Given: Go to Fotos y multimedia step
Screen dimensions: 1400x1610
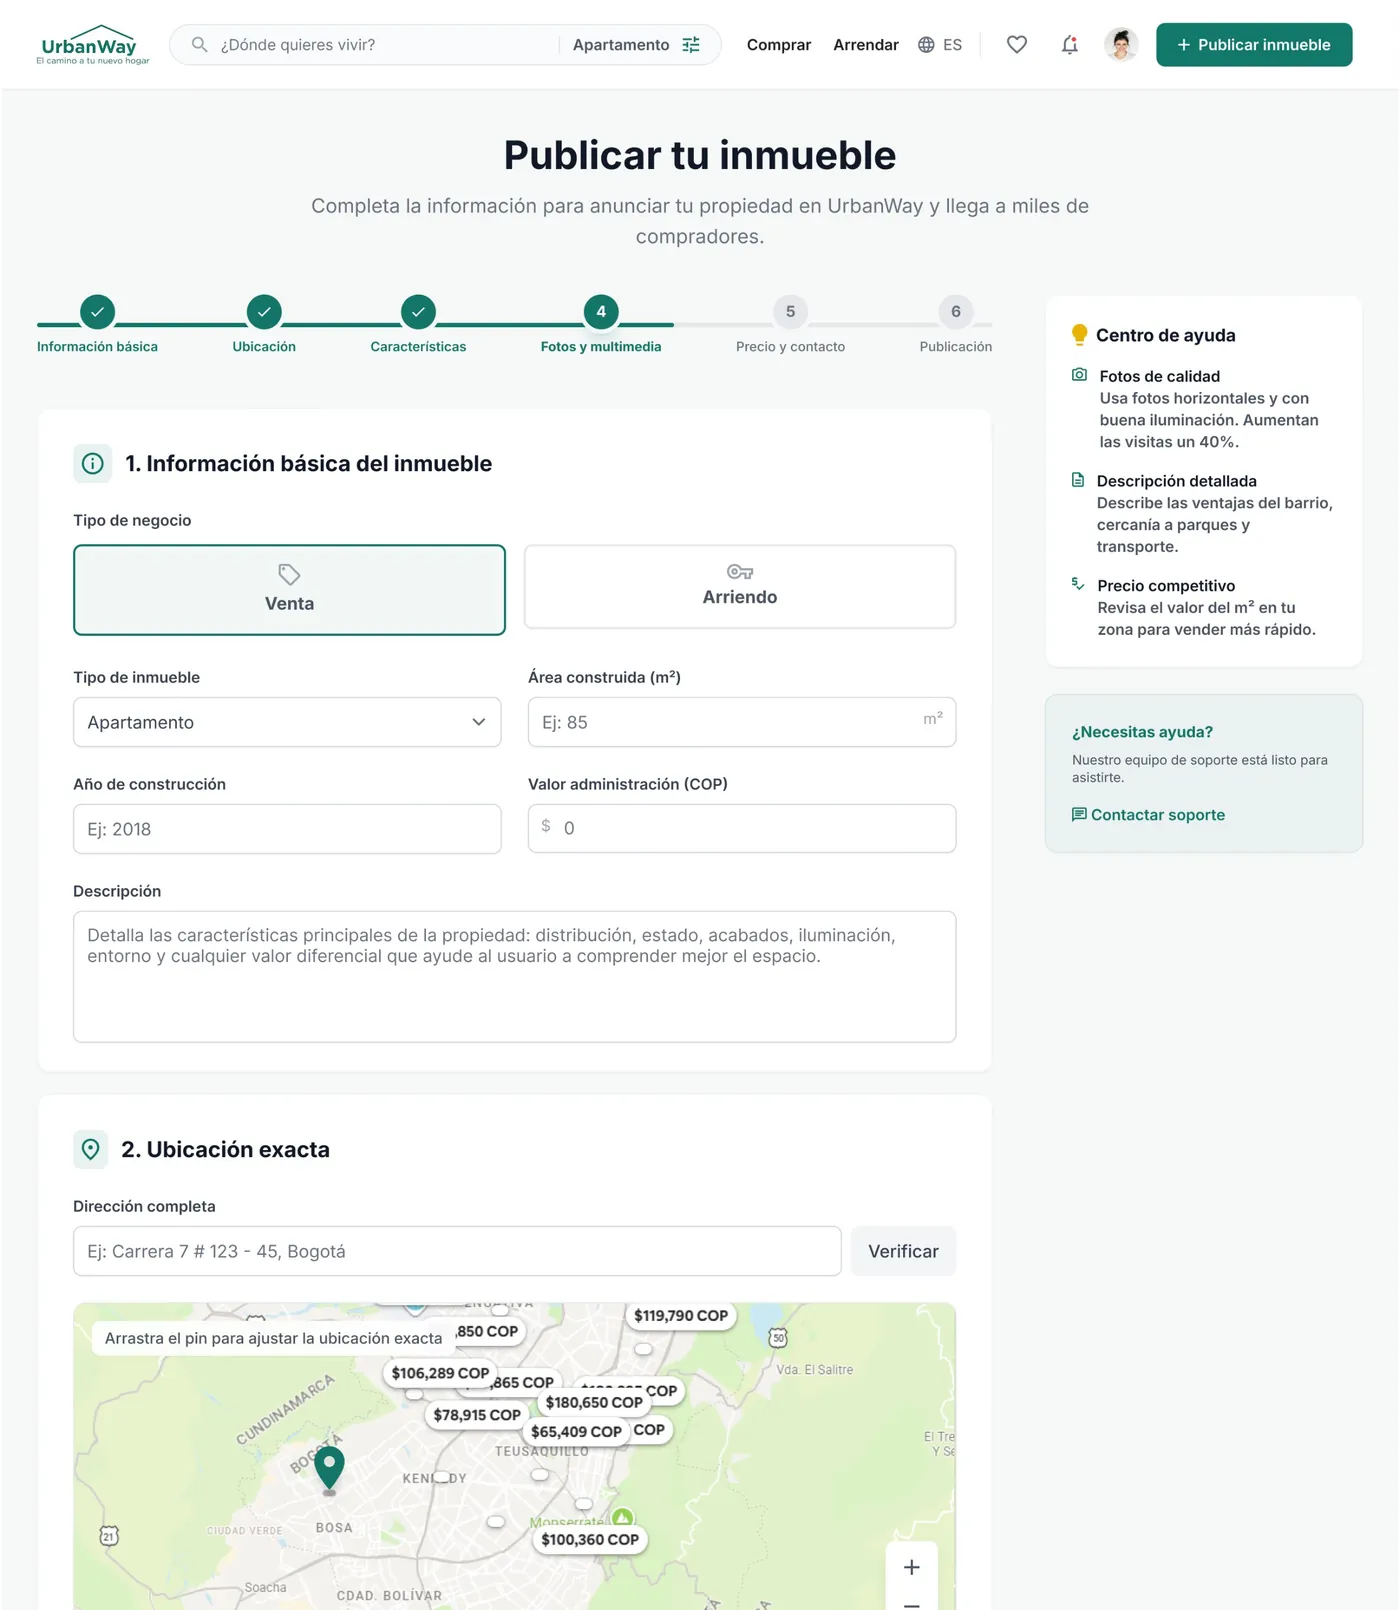Looking at the screenshot, I should pos(601,325).
